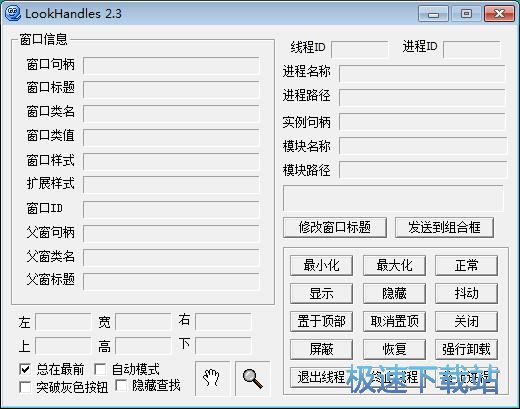Focus the 上 coordinate field
520x409 pixels.
pos(63,345)
